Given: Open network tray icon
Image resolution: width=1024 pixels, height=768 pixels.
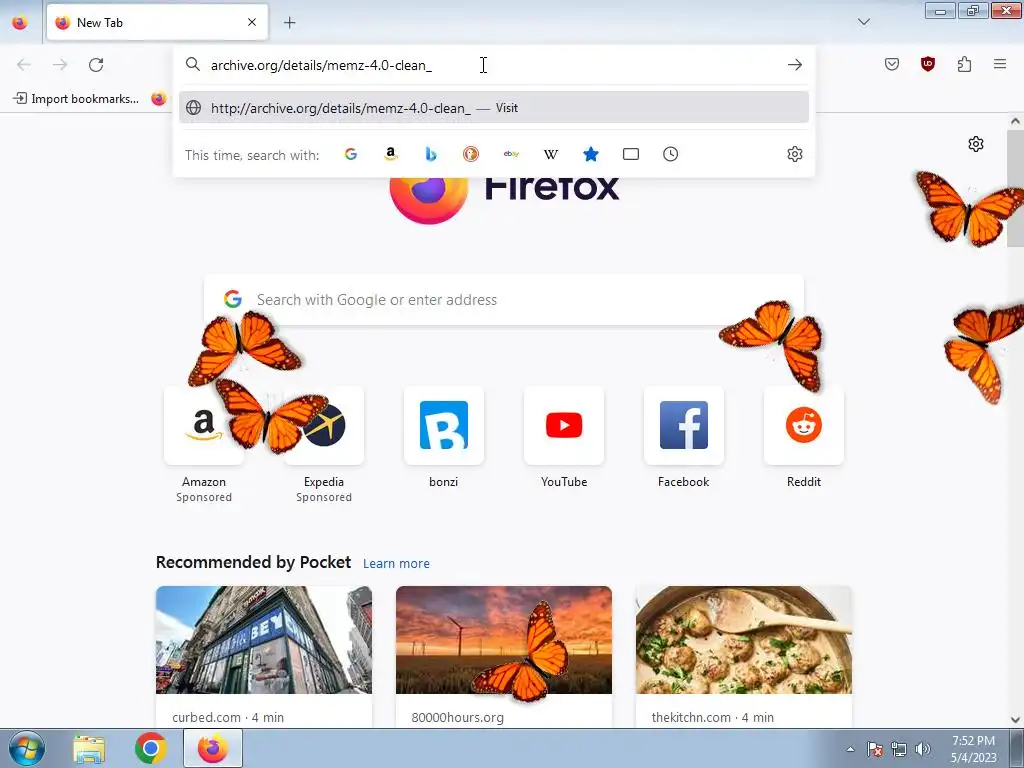Looking at the screenshot, I should pos(899,749).
